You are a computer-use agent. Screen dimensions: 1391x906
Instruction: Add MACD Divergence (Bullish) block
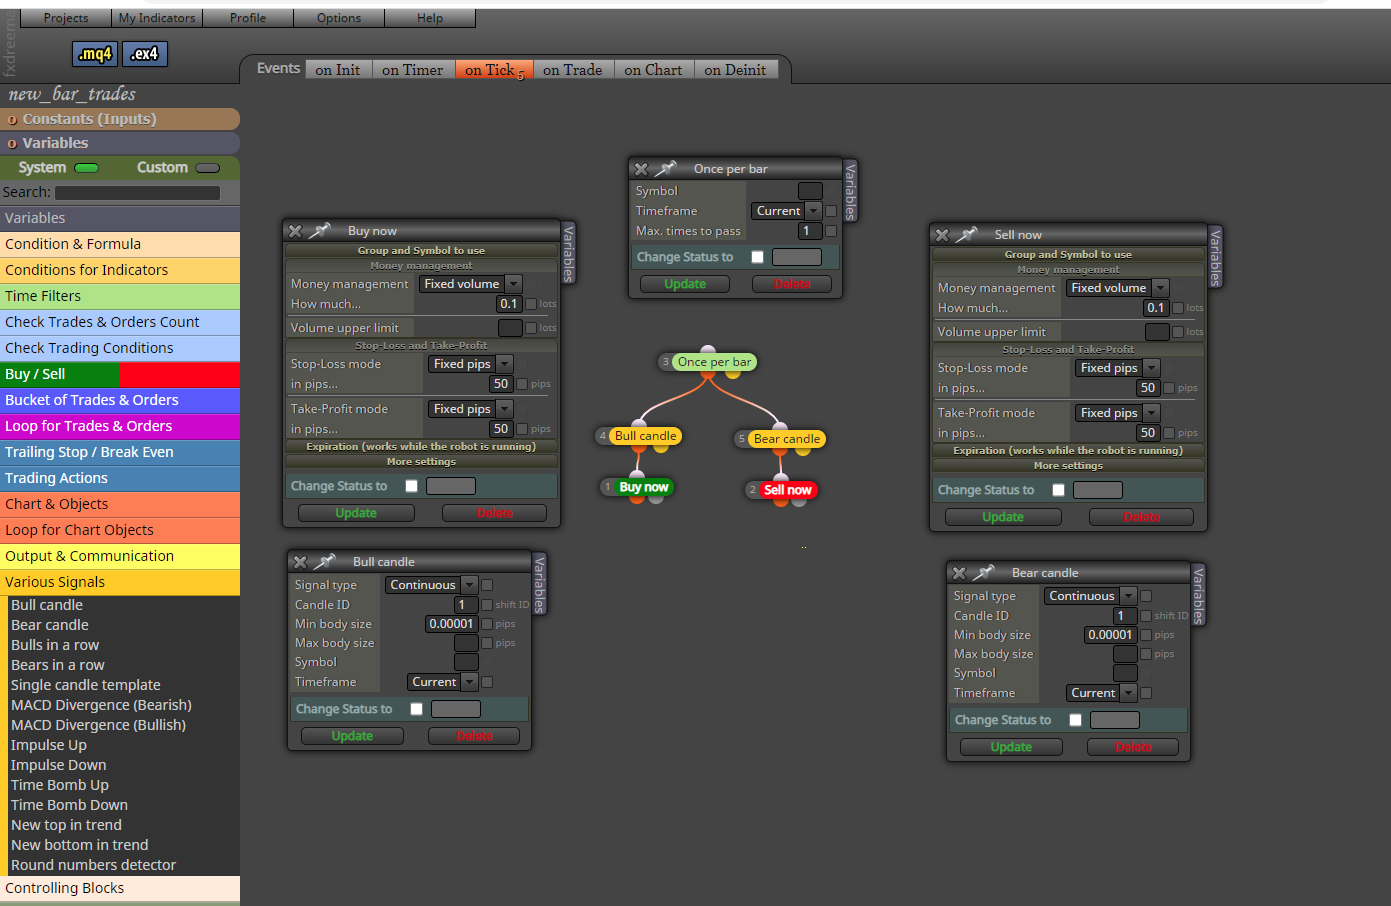coord(98,725)
